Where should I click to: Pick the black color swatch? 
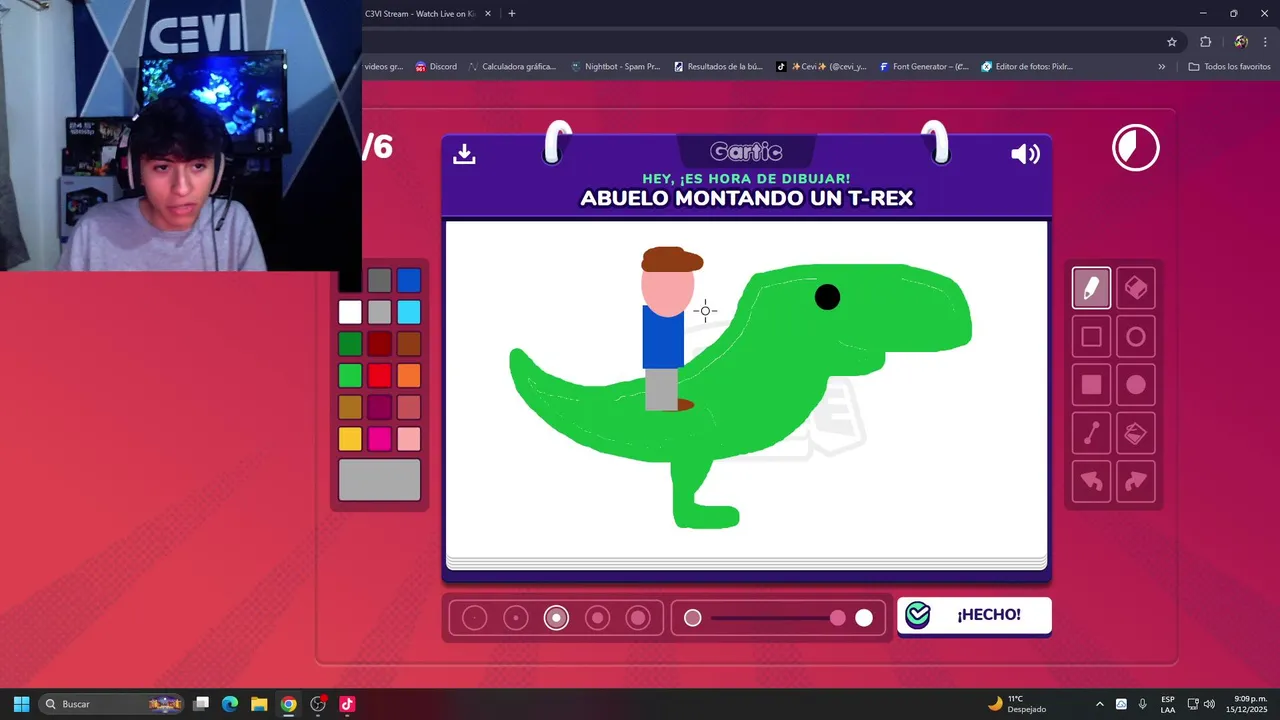(350, 280)
